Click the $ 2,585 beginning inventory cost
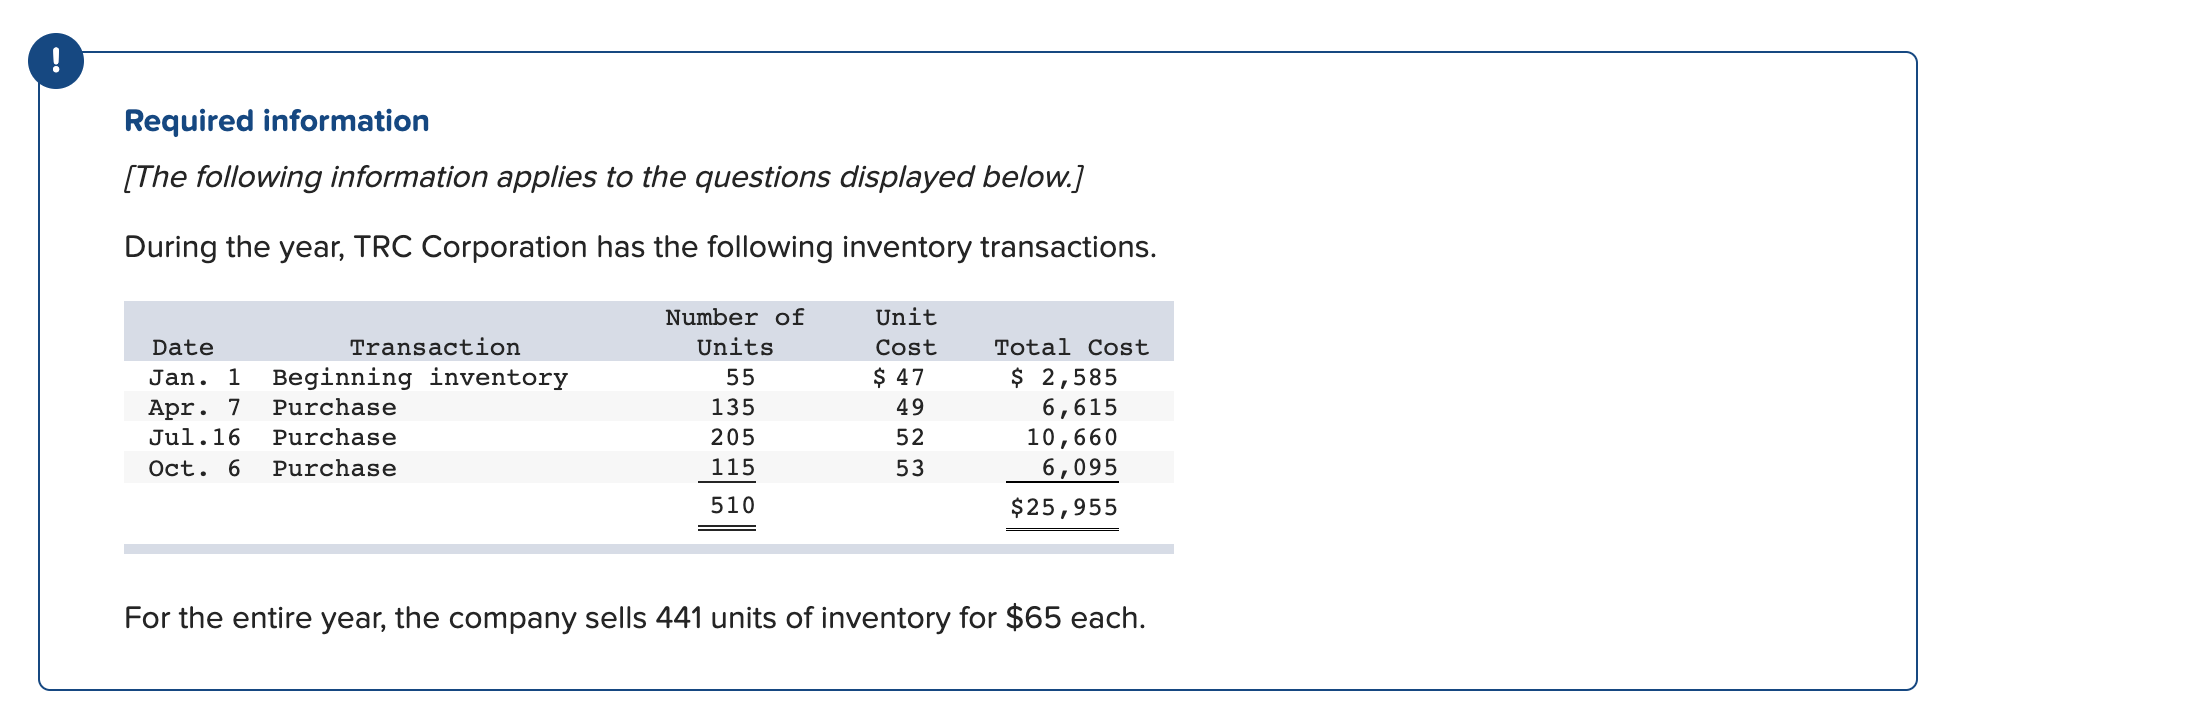Screen dimensions: 2208x714 [1064, 377]
